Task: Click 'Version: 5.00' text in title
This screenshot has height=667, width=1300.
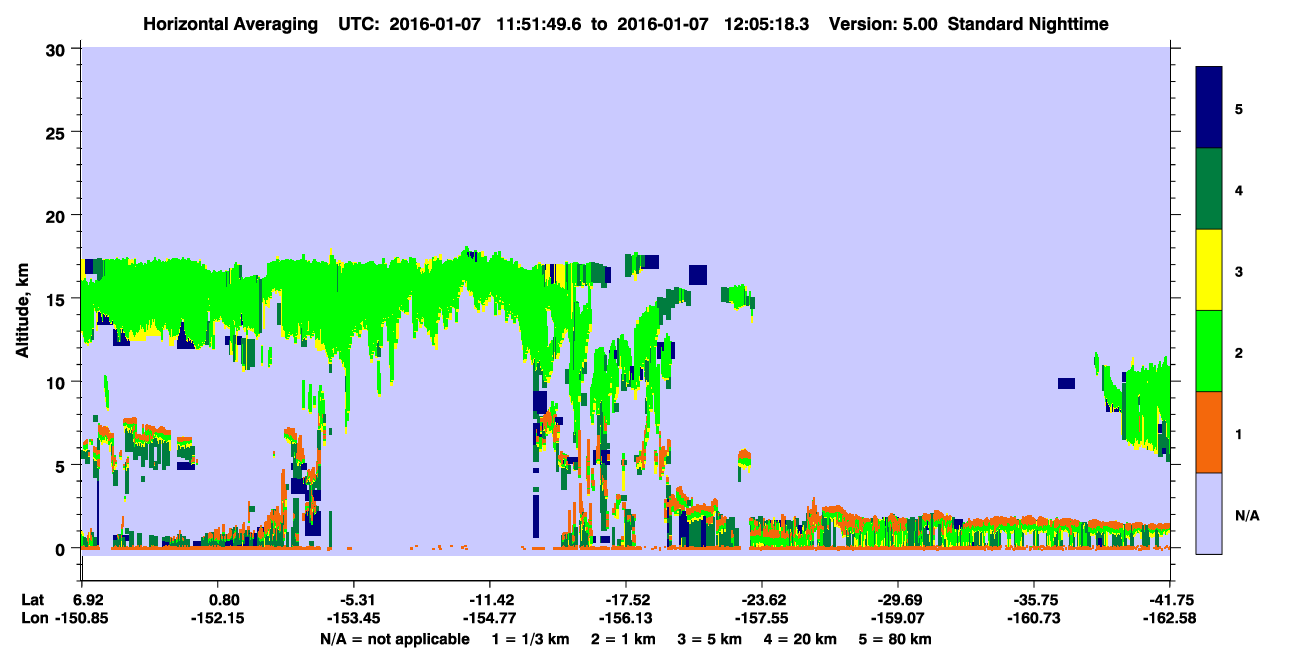Action: [883, 24]
